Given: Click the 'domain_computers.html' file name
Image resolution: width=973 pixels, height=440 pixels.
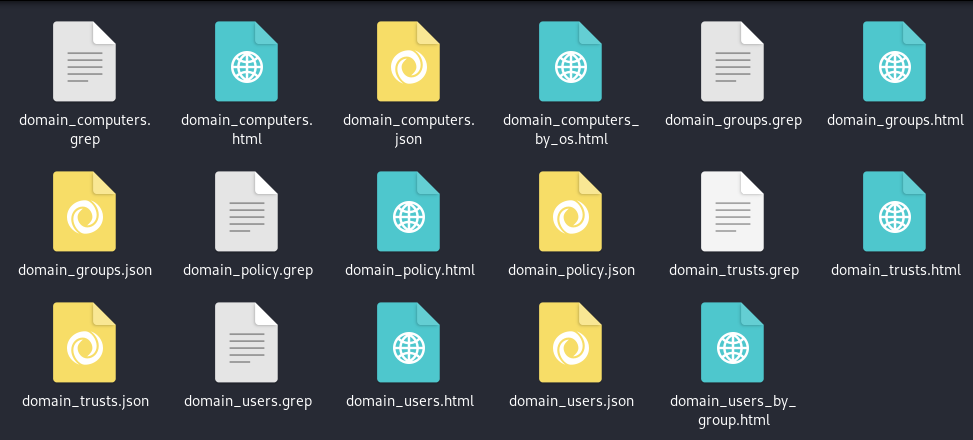Looking at the screenshot, I should (247, 130).
